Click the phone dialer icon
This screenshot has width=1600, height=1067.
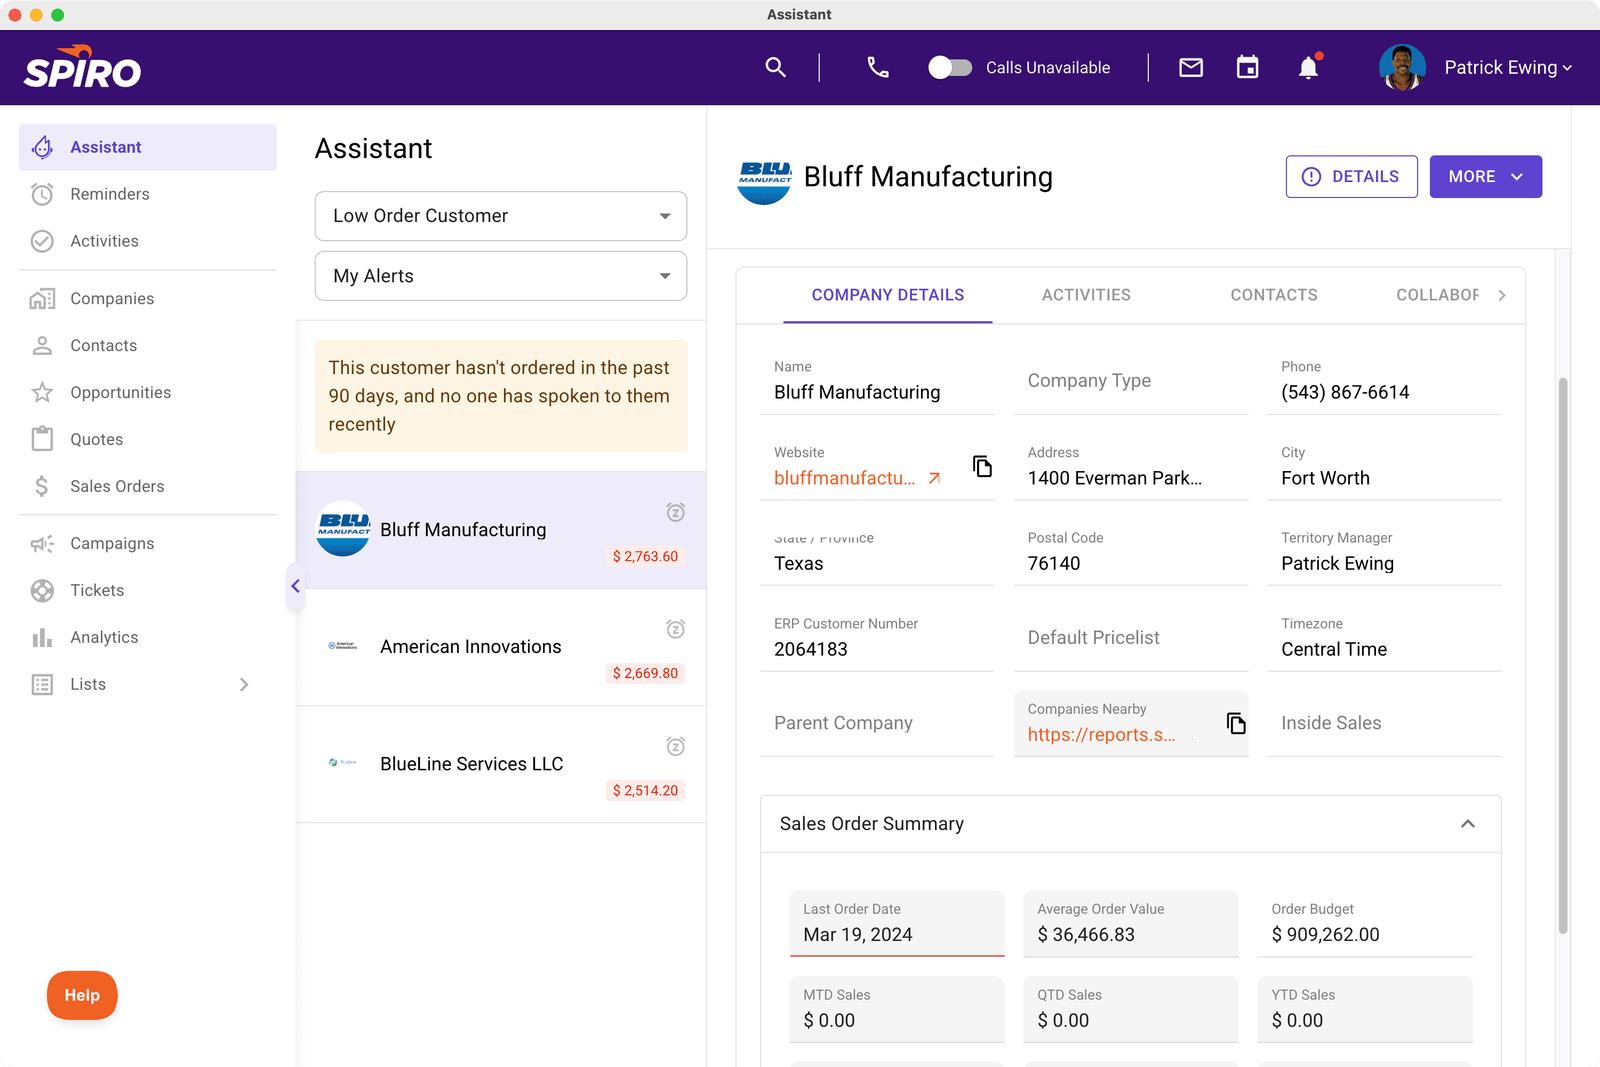[x=878, y=67]
